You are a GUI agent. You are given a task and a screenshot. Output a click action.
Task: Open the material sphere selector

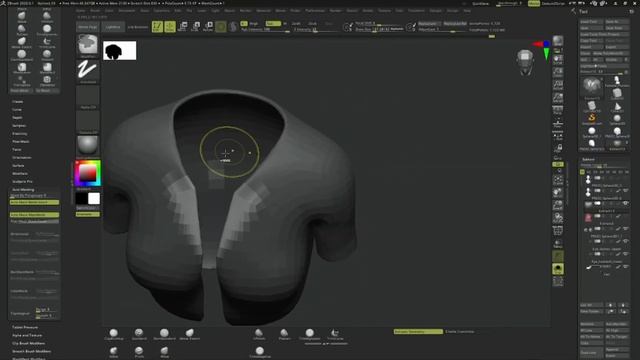(87, 147)
